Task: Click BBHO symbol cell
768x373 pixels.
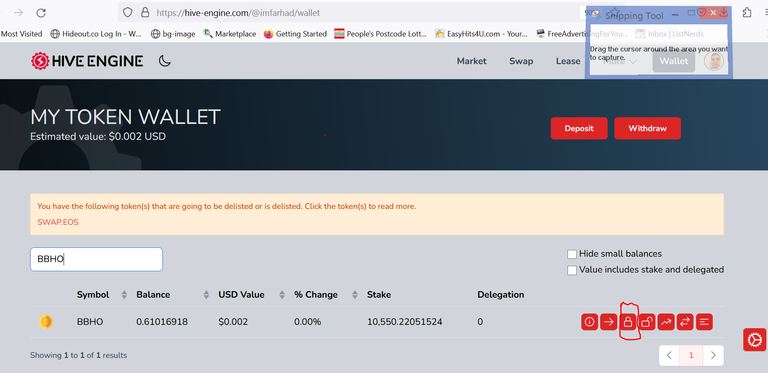Action: tap(90, 322)
